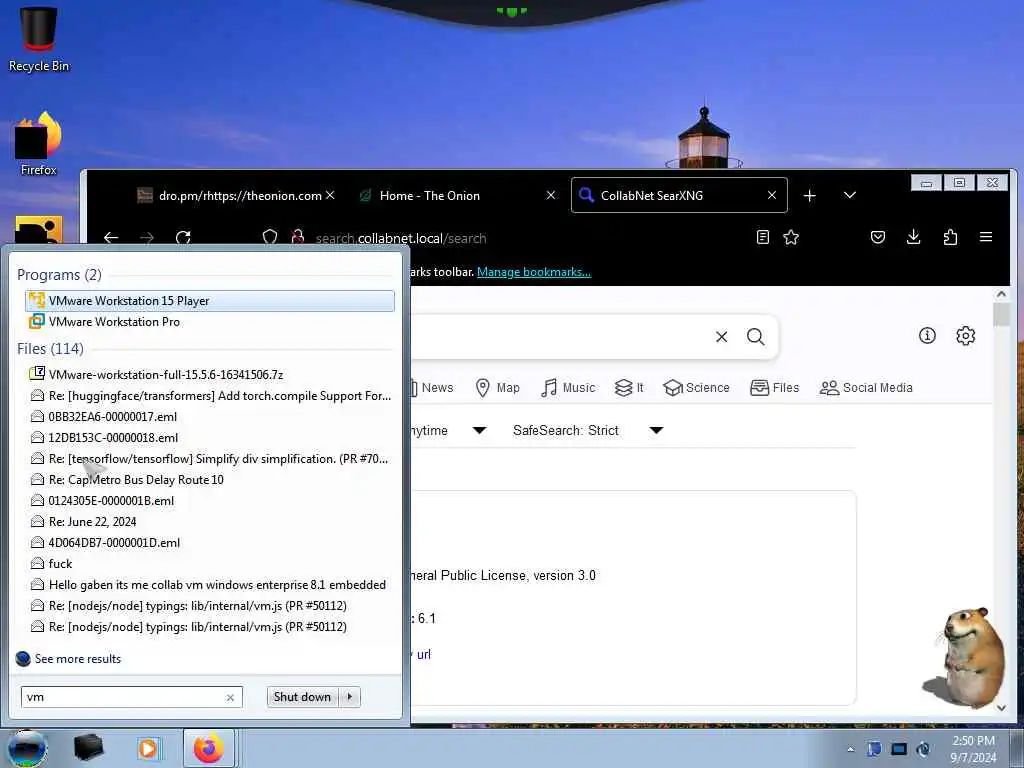Launch VMware Workstation 15 Player
The height and width of the screenshot is (768, 1024).
(x=210, y=300)
